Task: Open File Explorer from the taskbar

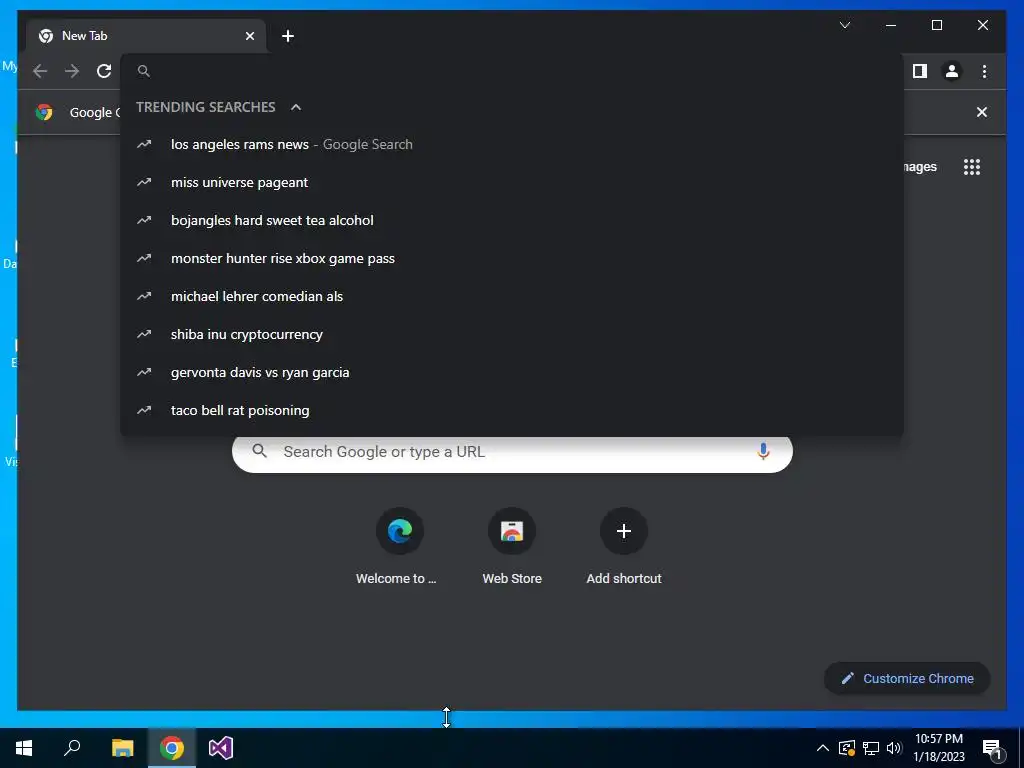Action: click(122, 748)
